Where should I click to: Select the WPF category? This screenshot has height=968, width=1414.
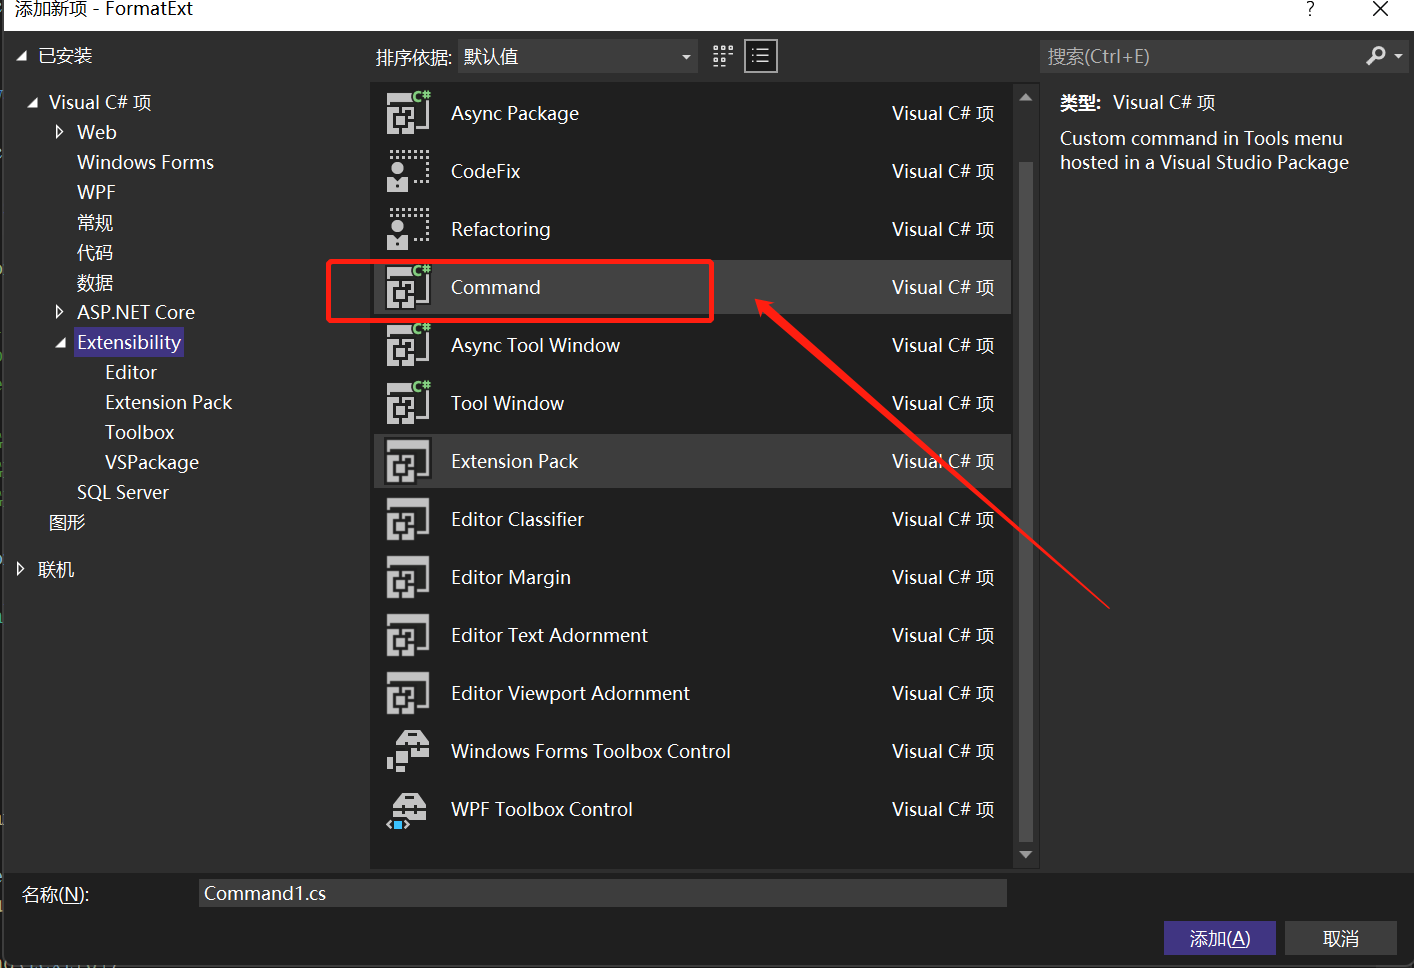click(96, 192)
